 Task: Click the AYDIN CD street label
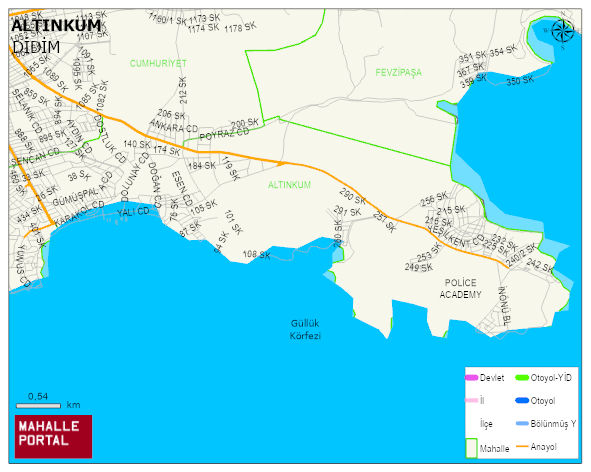click(79, 136)
